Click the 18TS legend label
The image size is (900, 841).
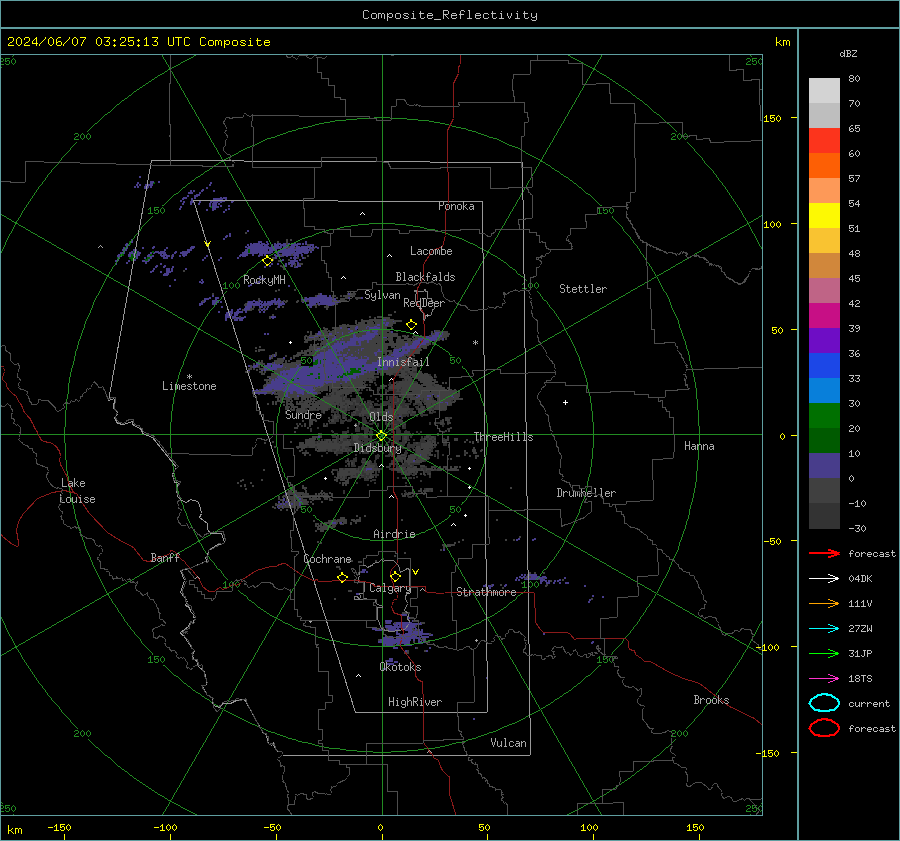(860, 679)
